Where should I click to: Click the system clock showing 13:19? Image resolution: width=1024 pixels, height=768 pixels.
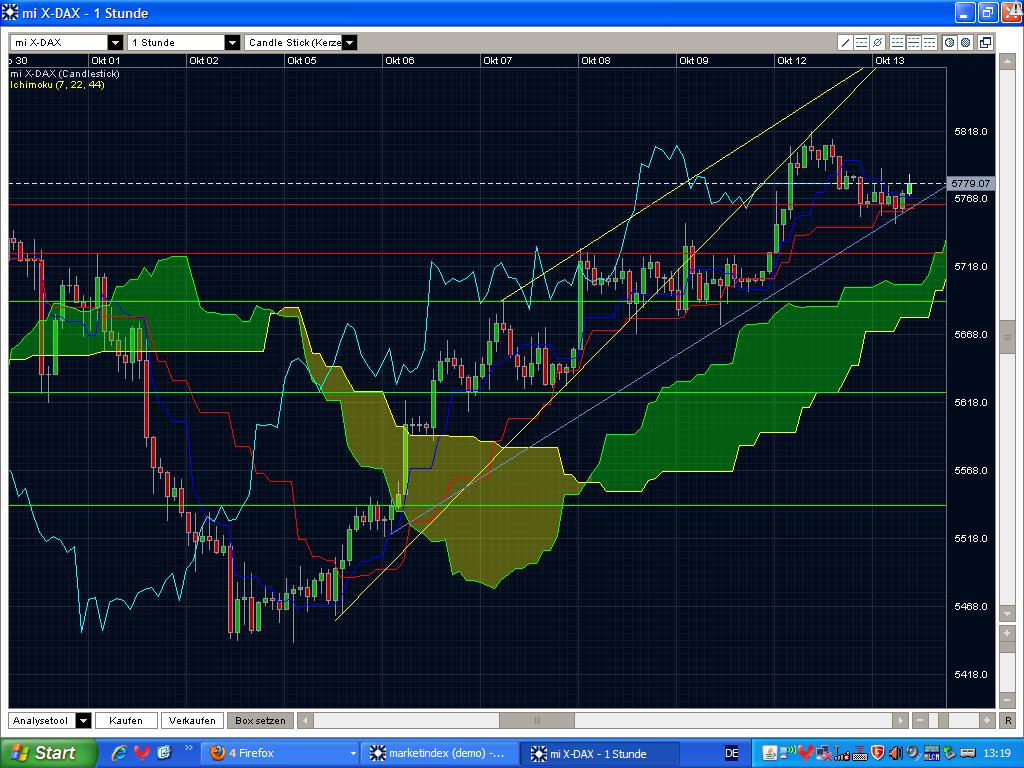pos(997,753)
